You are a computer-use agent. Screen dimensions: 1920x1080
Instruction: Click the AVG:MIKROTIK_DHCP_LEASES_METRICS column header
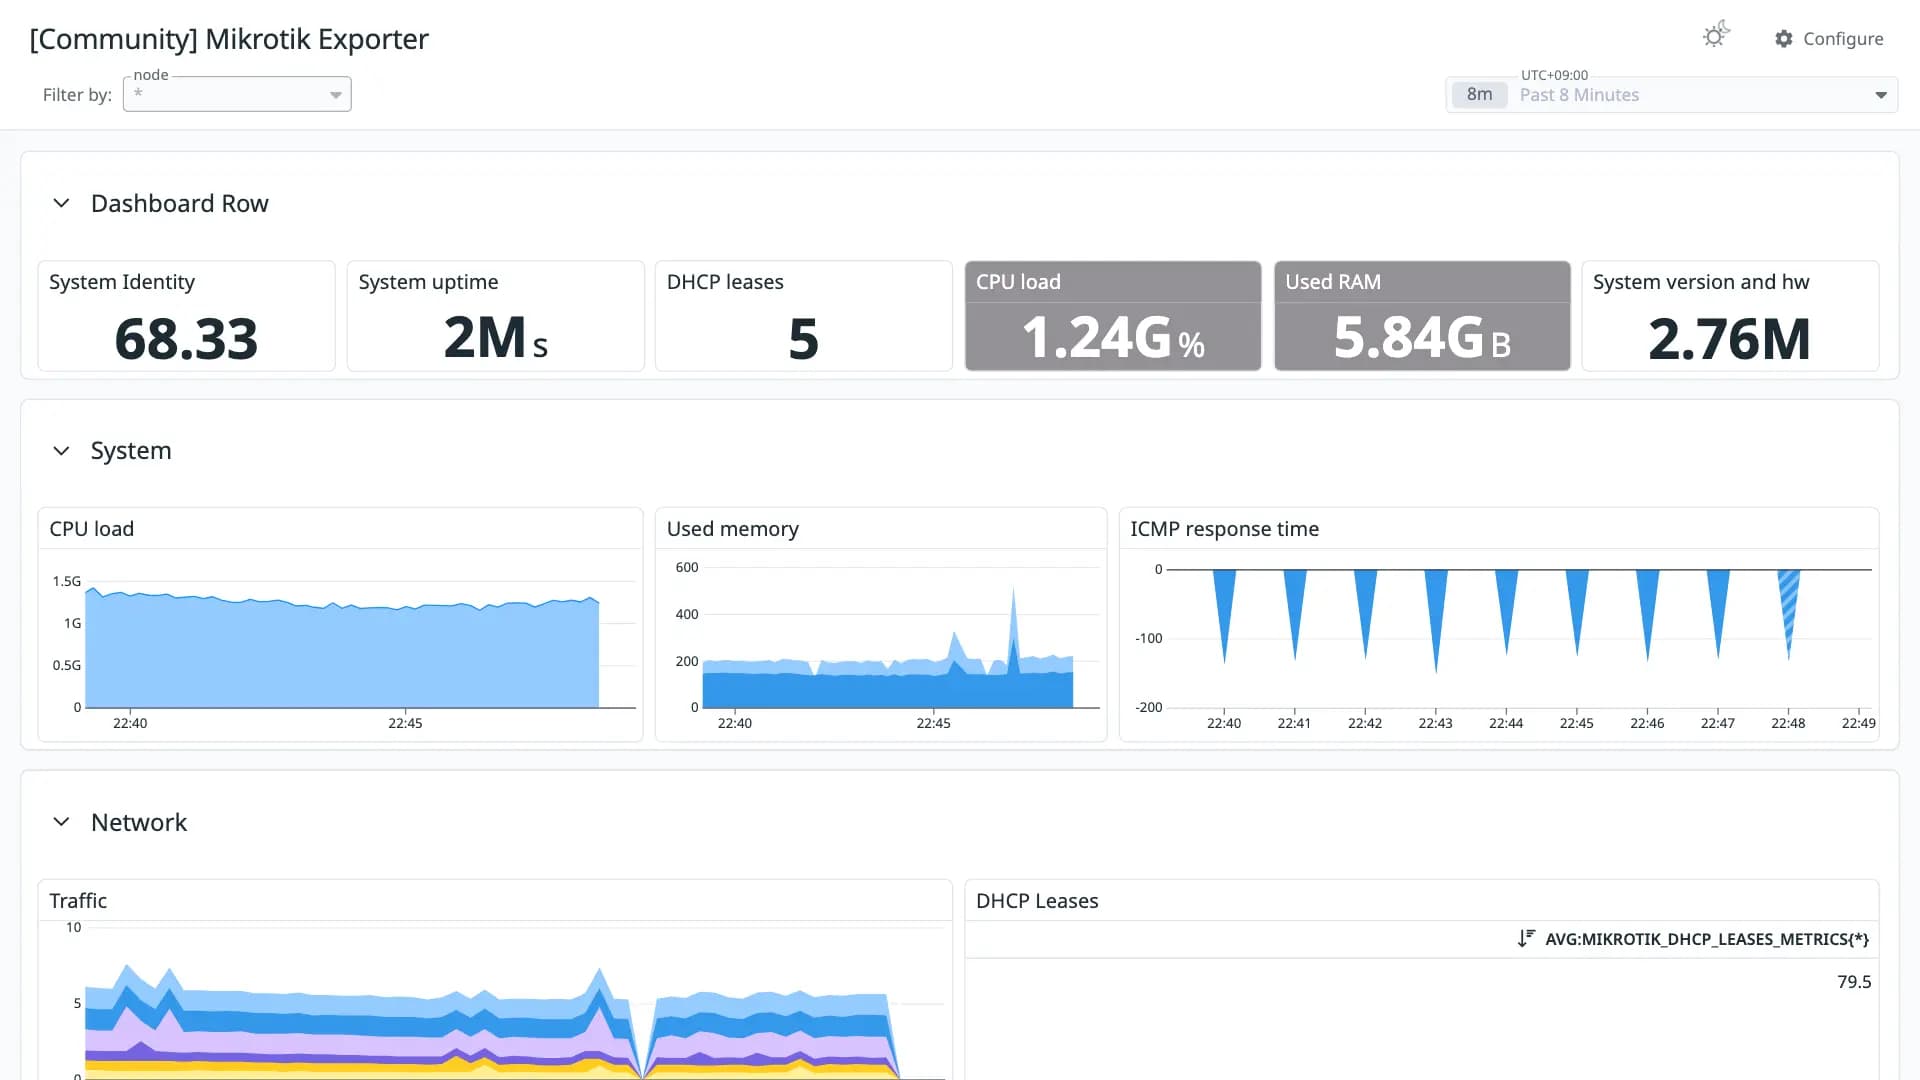[x=1706, y=938]
